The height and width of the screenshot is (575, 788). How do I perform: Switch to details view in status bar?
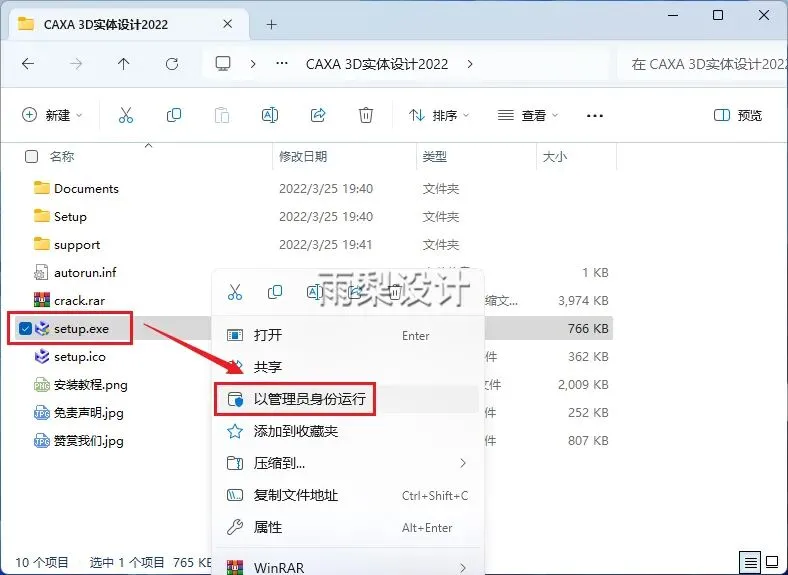coord(750,562)
